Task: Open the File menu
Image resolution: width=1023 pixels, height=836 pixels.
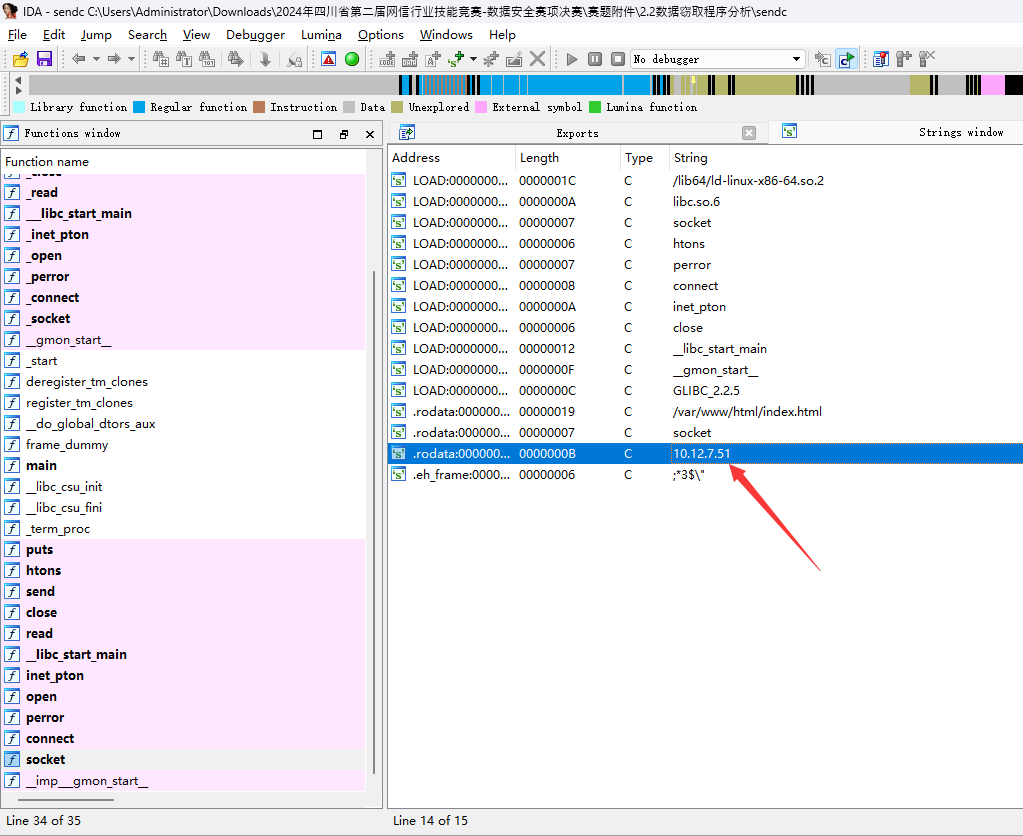Action: click(x=17, y=35)
